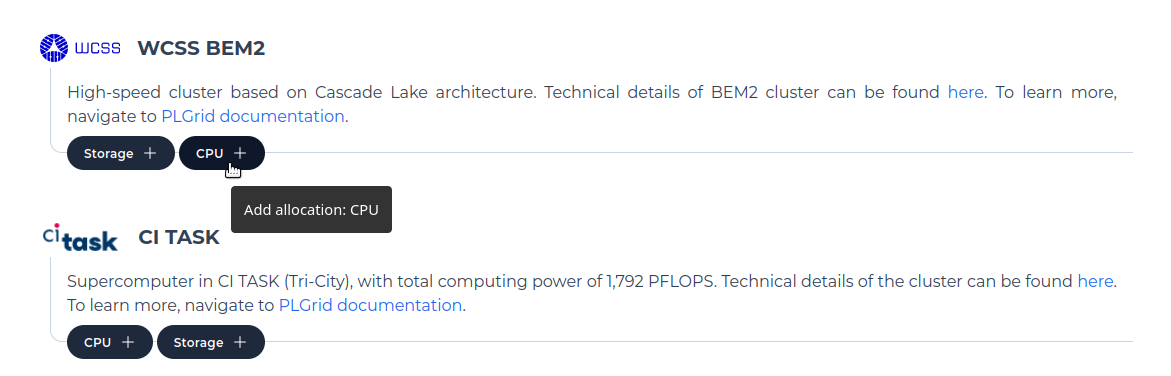Add CPU allocation for WCSS BEM2
Viewport: 1171px width, 376px height.
pyautogui.click(x=222, y=153)
